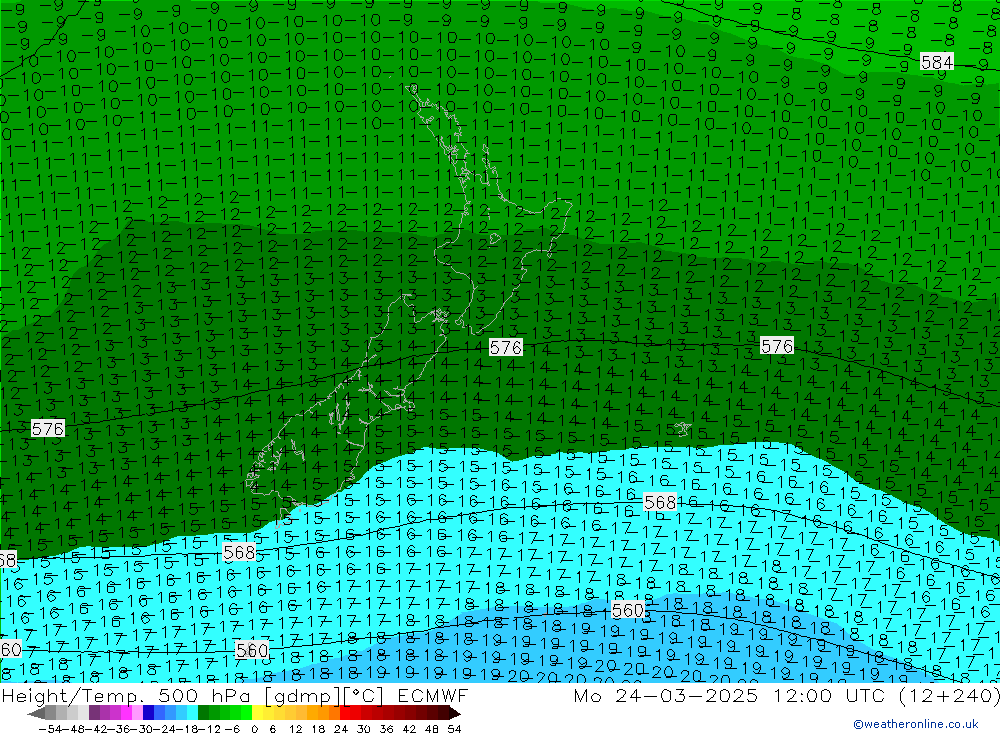
Task: Pick the bright red swatch in the legend
Action: (345, 713)
